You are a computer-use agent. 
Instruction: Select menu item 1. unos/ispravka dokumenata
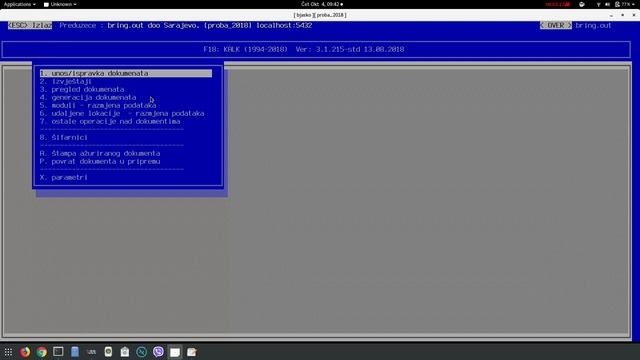126,73
